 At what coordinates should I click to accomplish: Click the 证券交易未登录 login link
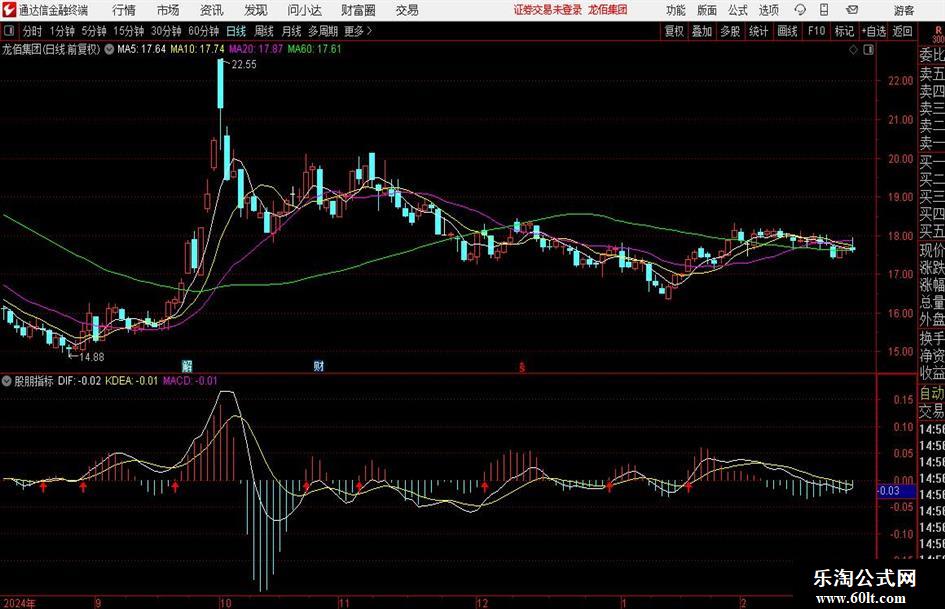pyautogui.click(x=548, y=10)
